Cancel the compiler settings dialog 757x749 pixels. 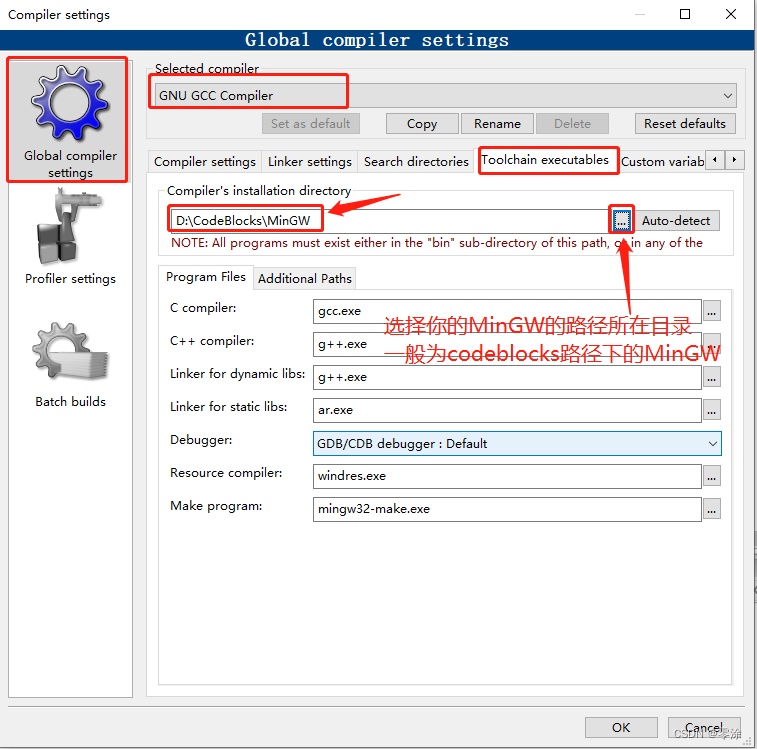tap(703, 727)
